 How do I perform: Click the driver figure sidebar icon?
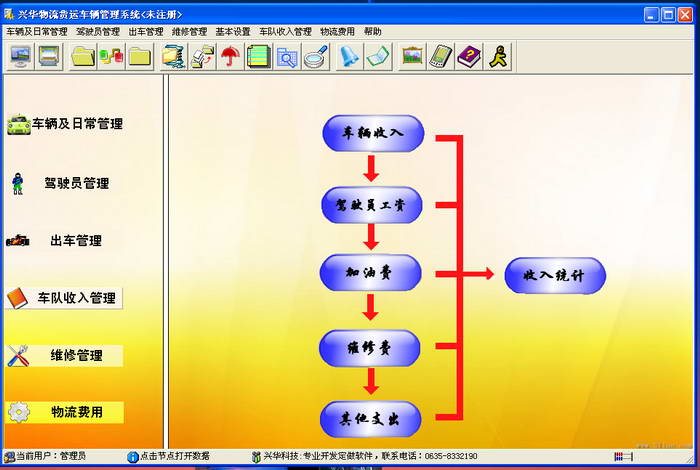pyautogui.click(x=18, y=183)
